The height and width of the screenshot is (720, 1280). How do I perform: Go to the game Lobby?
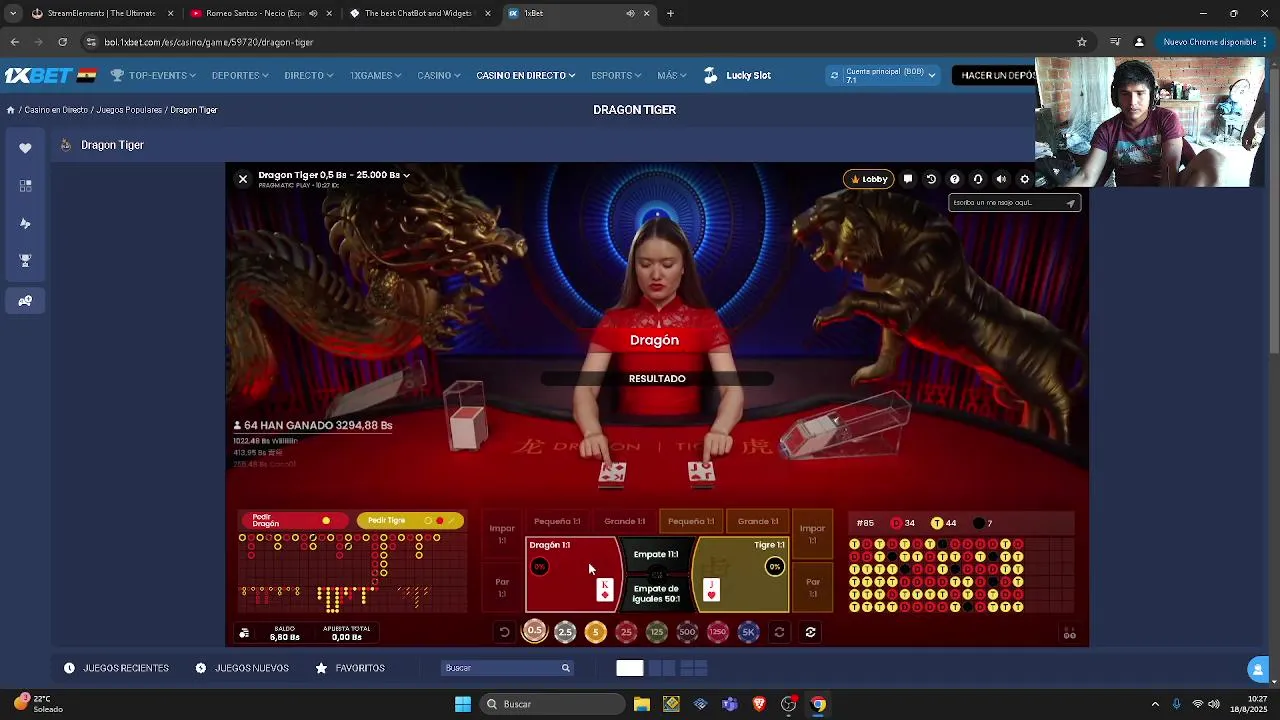(x=868, y=179)
